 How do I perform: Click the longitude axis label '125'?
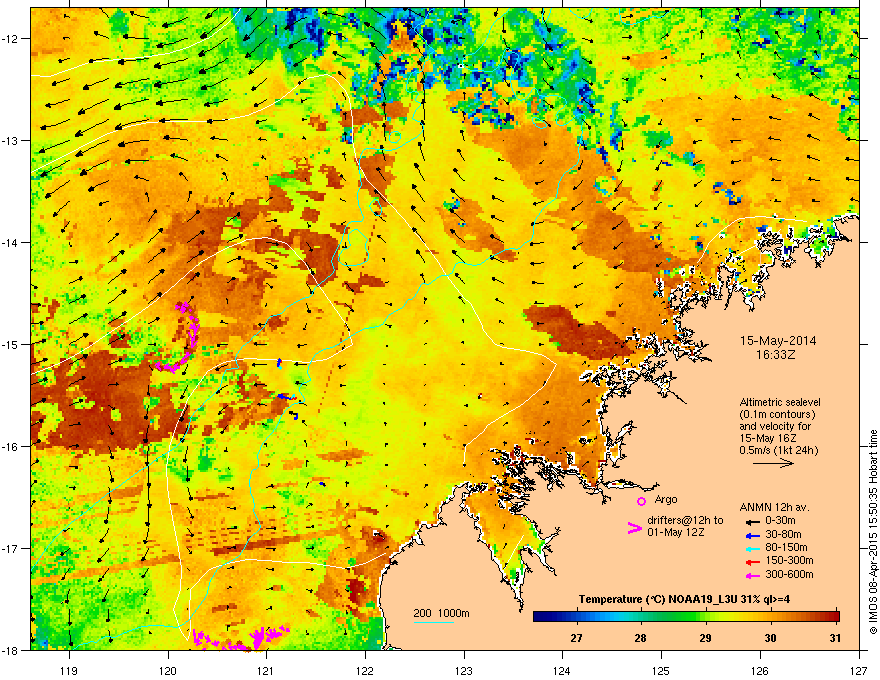click(661, 670)
